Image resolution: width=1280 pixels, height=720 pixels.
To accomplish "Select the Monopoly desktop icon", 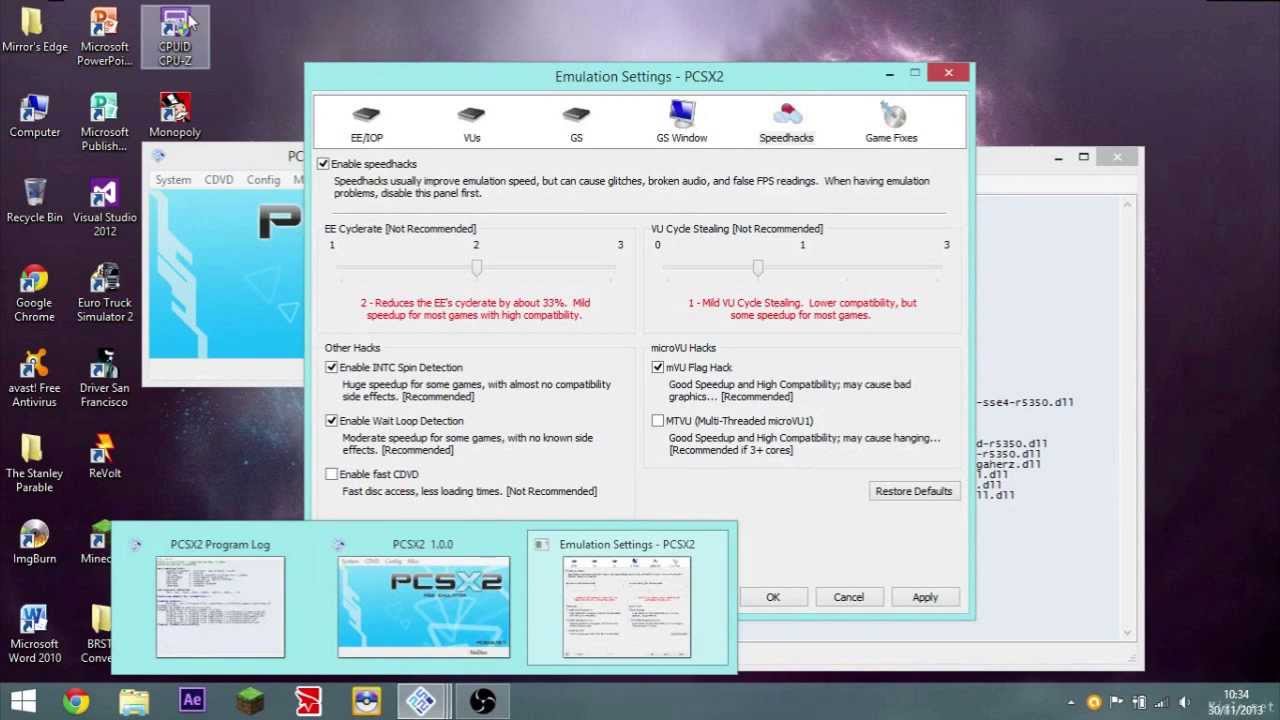I will click(x=175, y=116).
